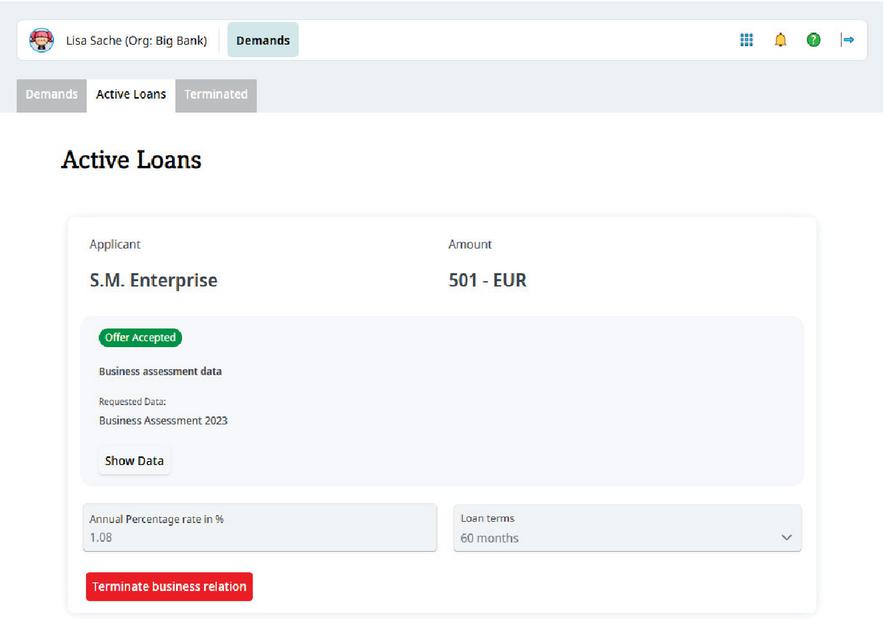Open the Terminated tab
885x619 pixels.
[x=216, y=95]
